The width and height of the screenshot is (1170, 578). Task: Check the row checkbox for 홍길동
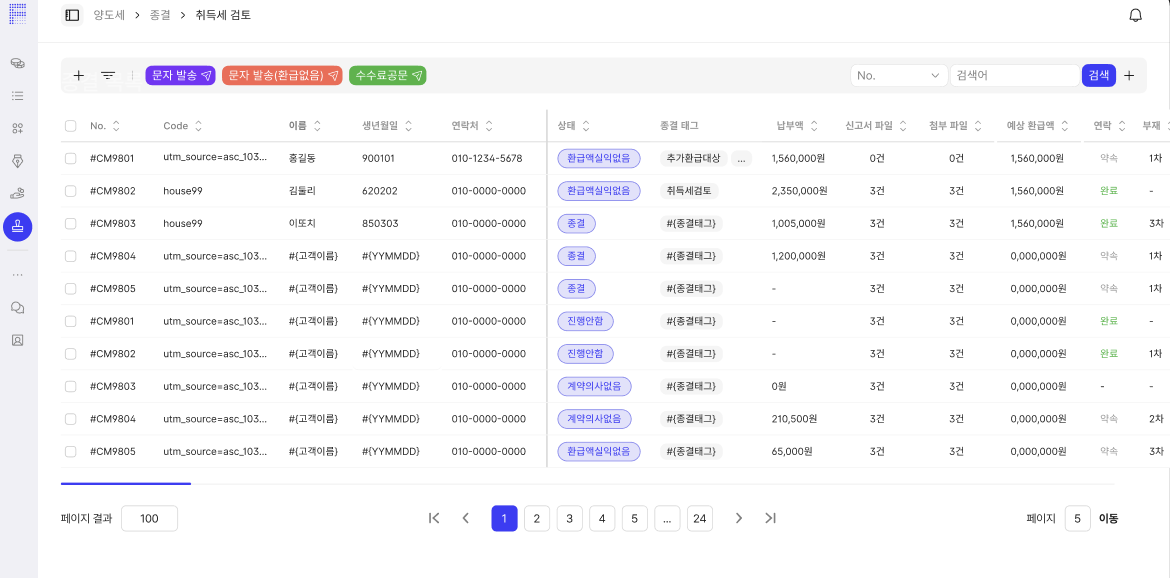click(70, 158)
